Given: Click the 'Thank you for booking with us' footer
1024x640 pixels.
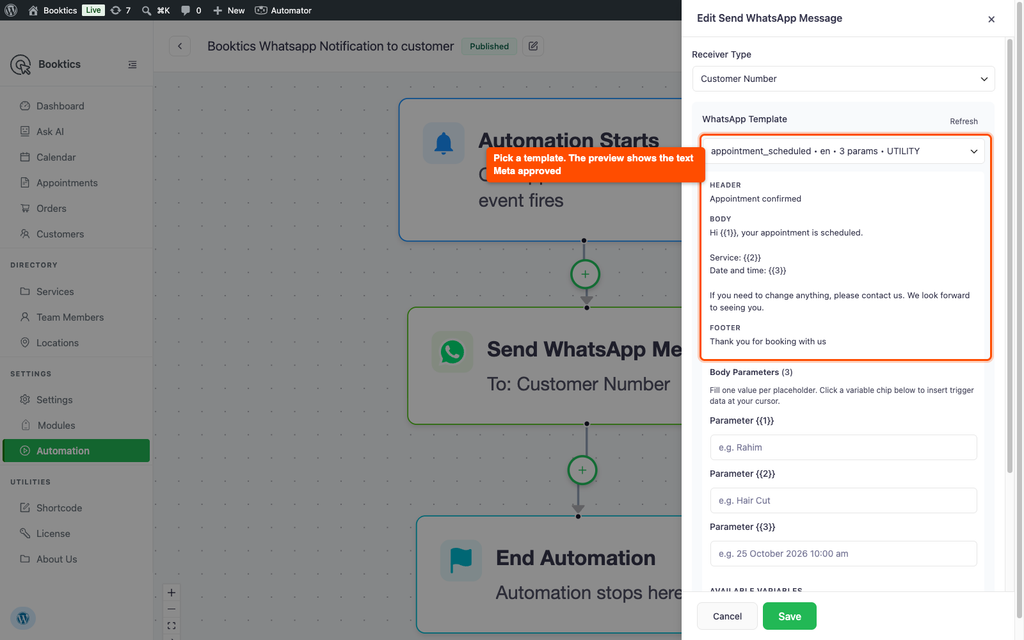Looking at the screenshot, I should point(767,341).
